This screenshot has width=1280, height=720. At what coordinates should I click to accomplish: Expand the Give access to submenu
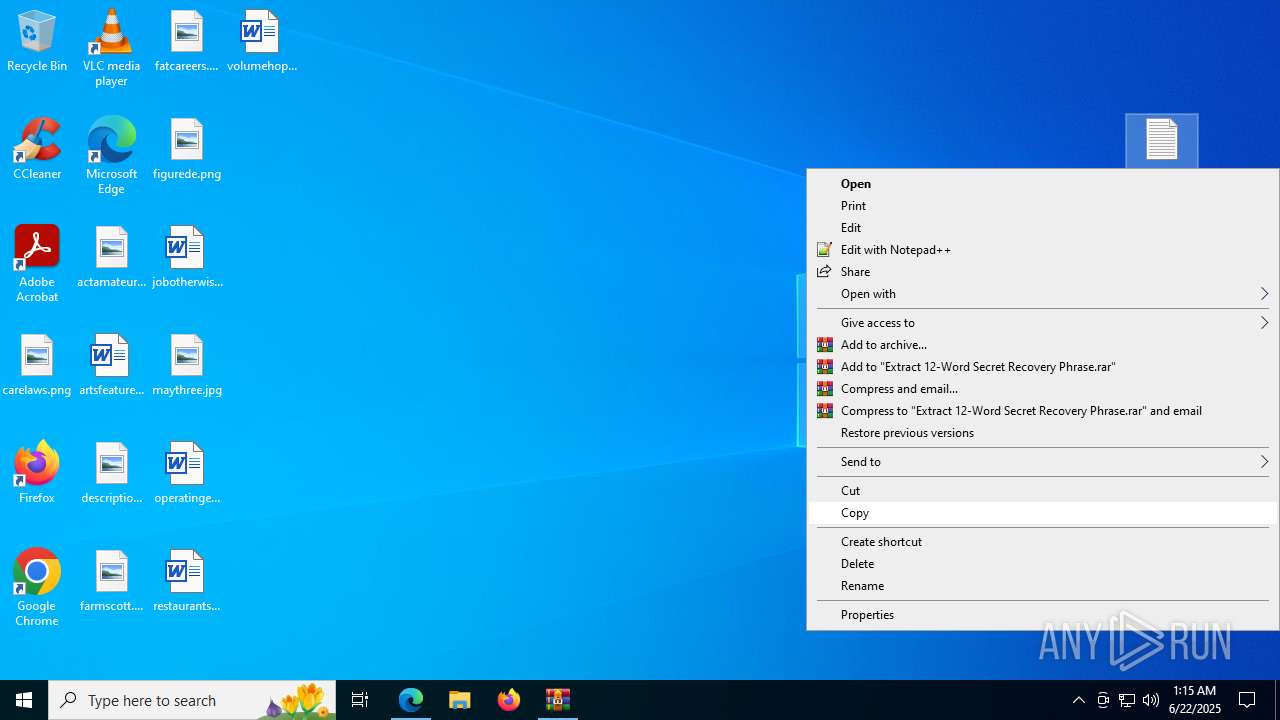click(x=1043, y=323)
